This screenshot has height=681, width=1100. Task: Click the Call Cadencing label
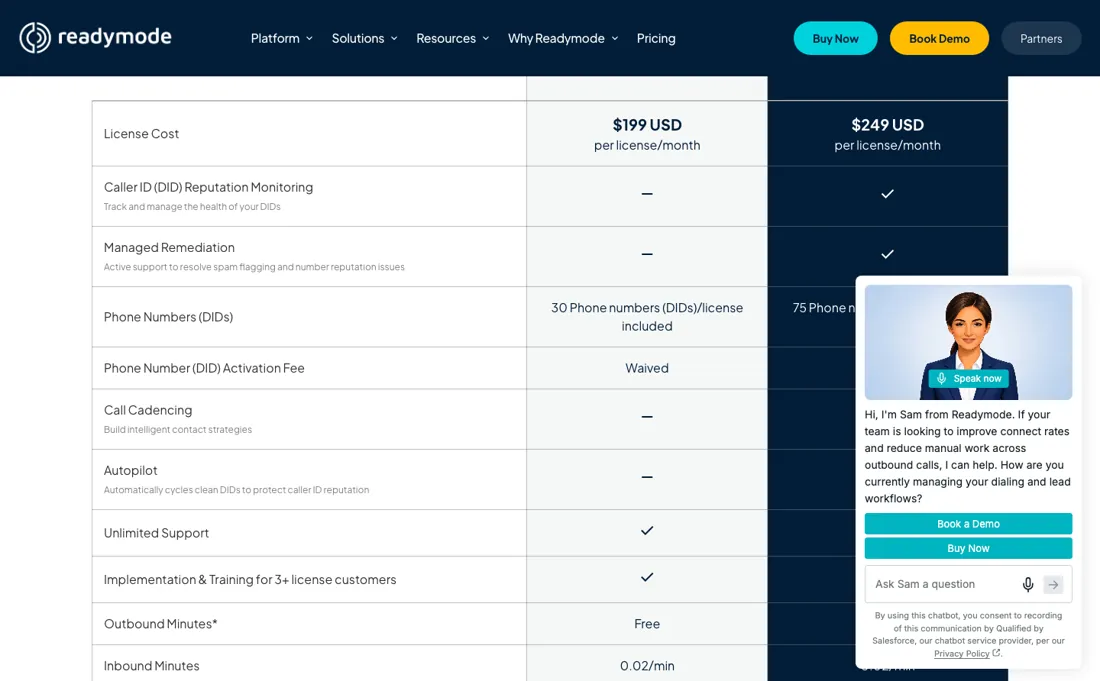(148, 410)
